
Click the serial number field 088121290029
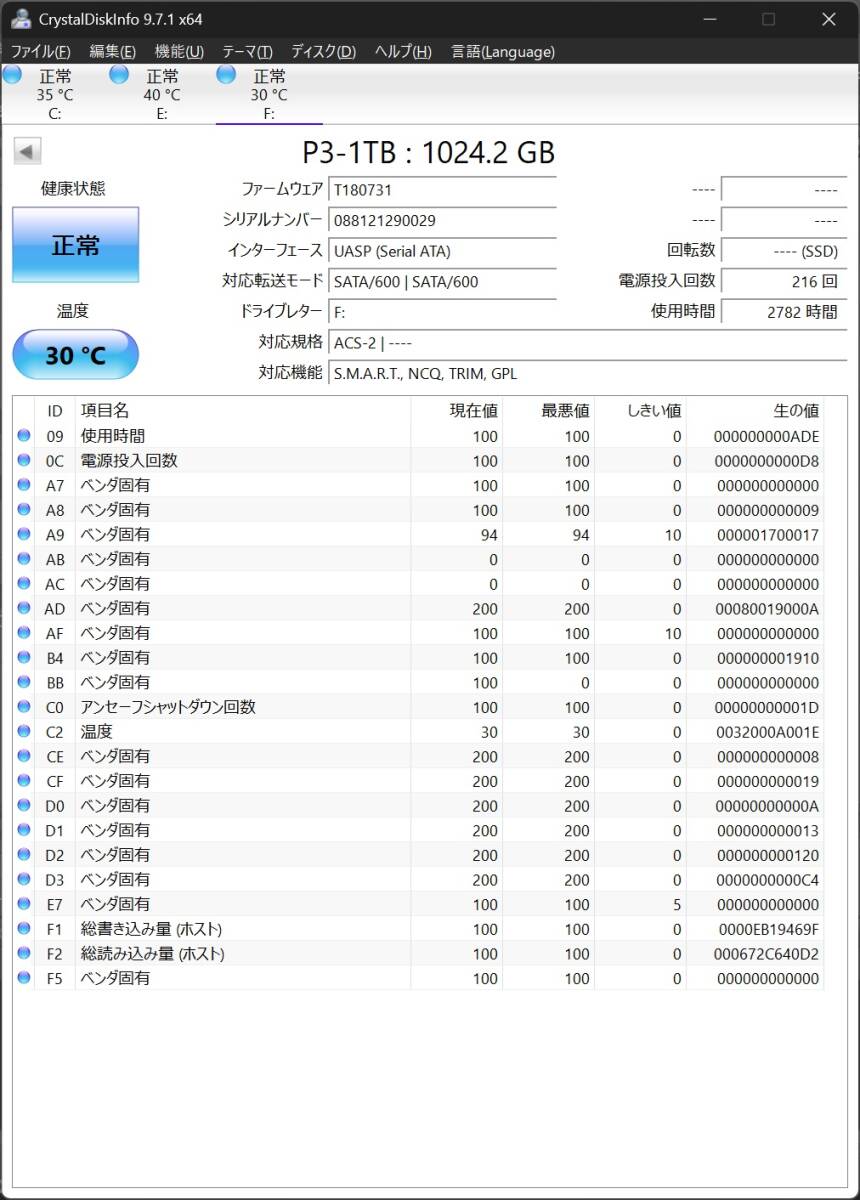tap(442, 220)
